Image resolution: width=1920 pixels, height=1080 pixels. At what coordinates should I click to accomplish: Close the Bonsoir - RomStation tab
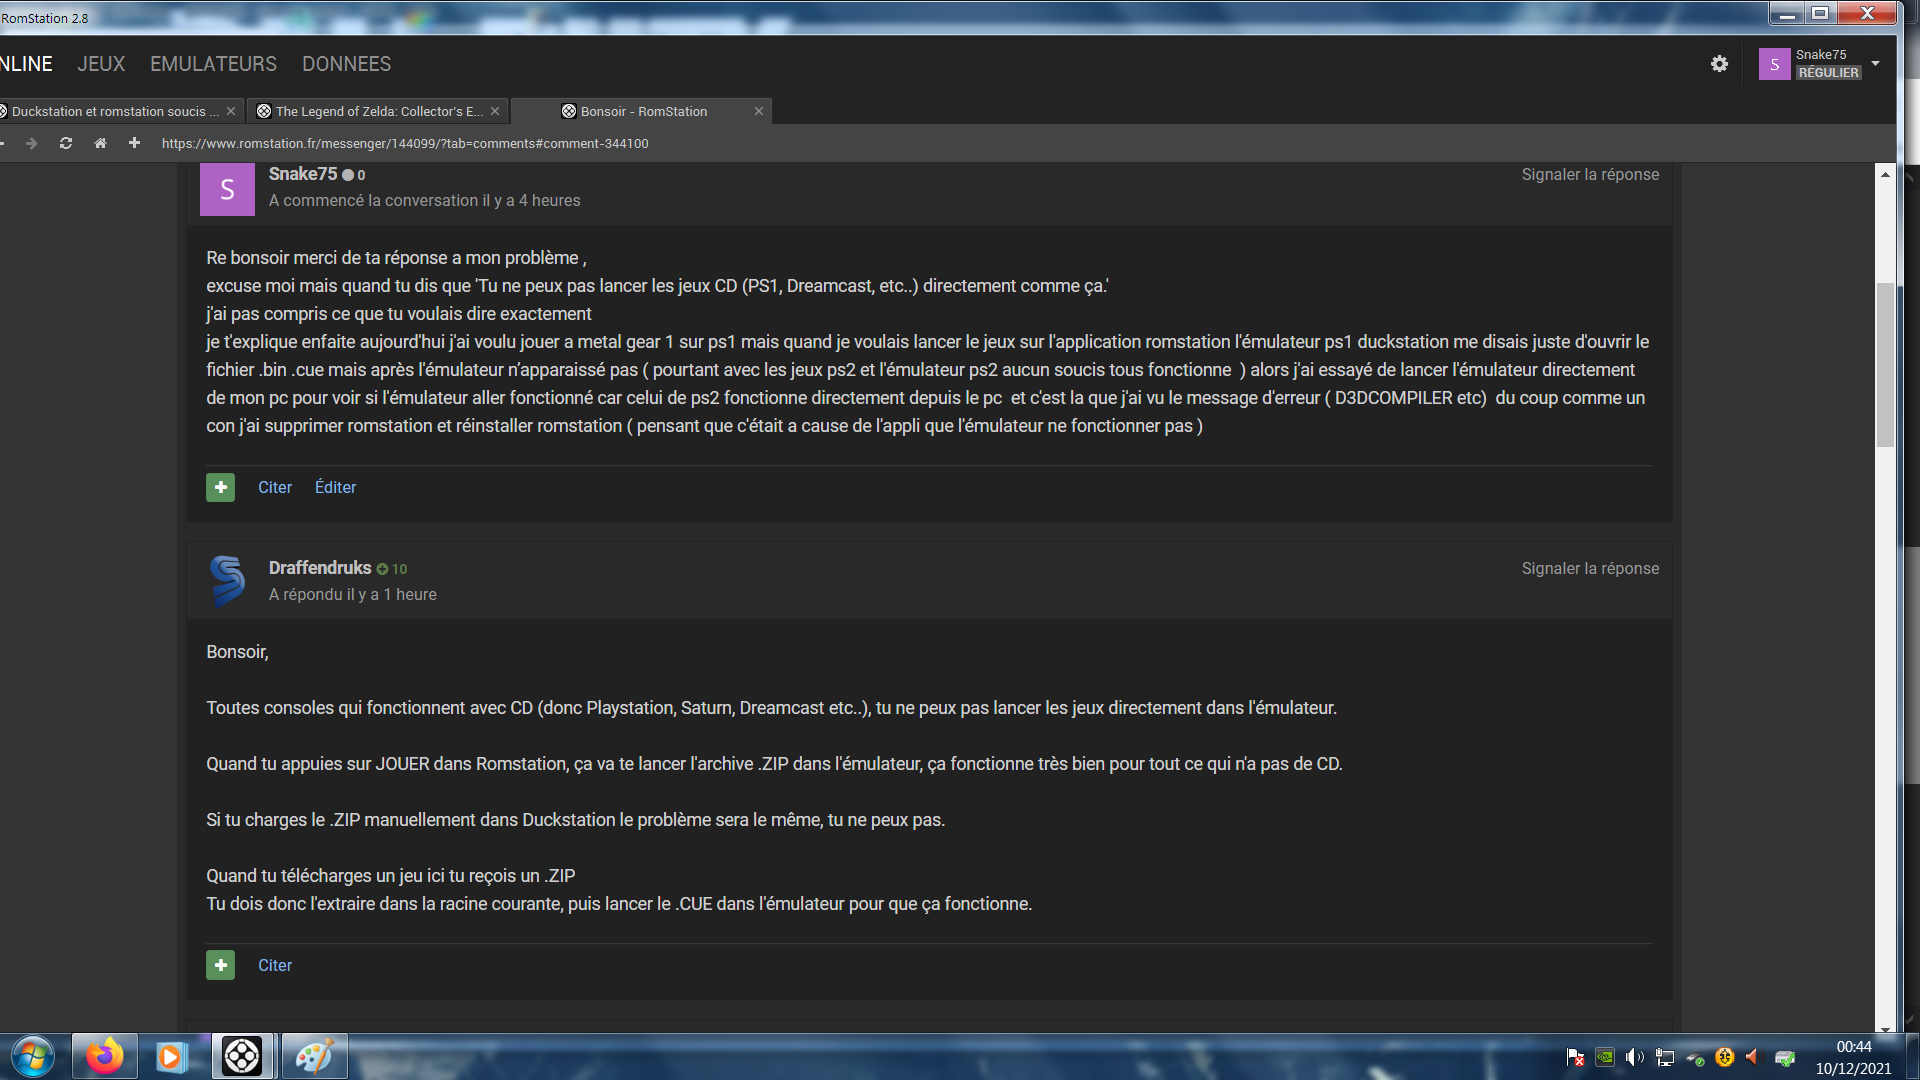coord(759,111)
